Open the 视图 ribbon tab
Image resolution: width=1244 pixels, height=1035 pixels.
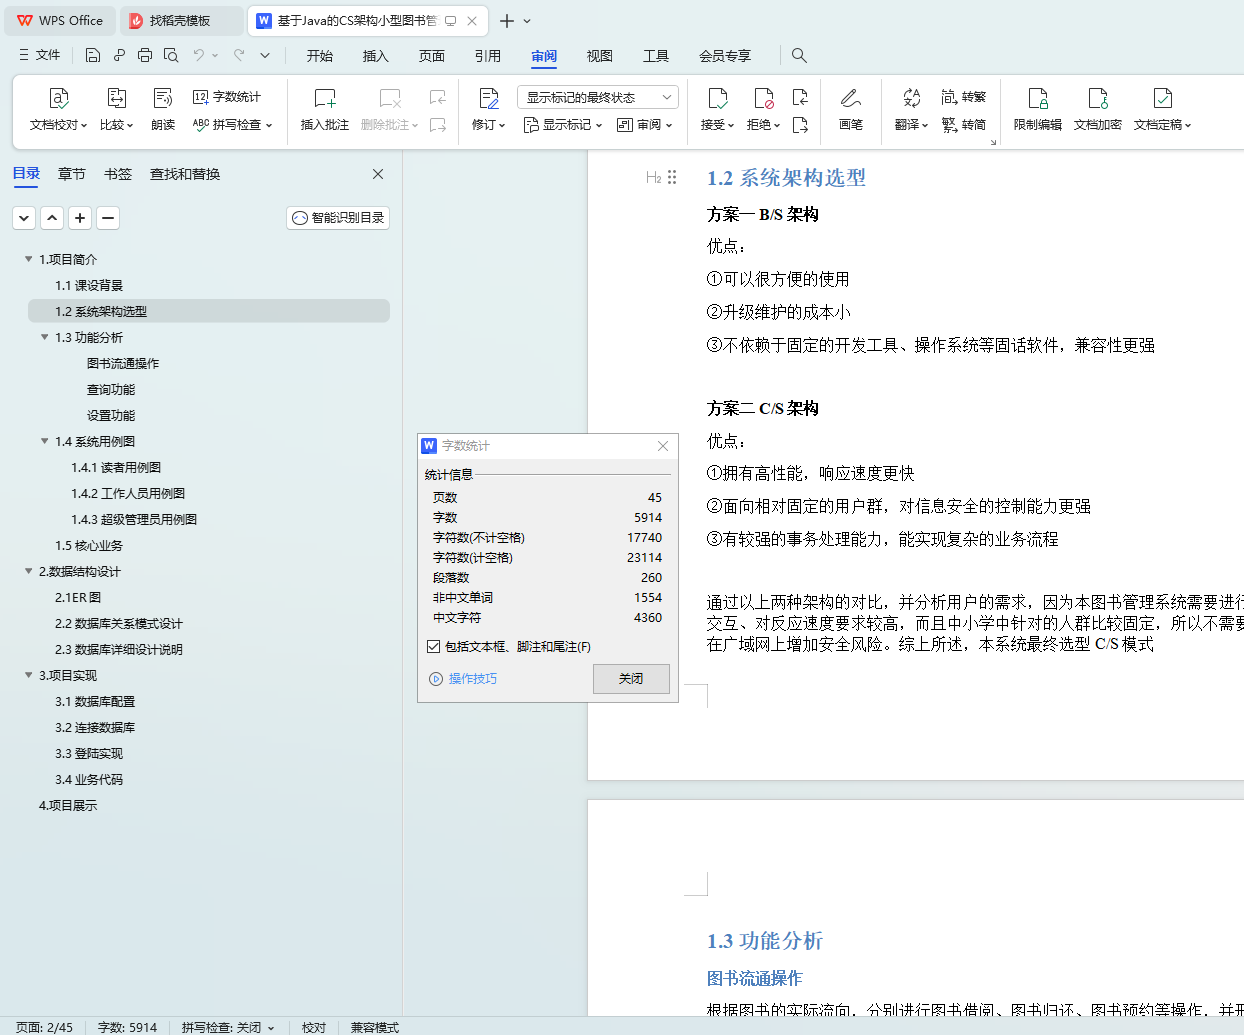click(599, 56)
